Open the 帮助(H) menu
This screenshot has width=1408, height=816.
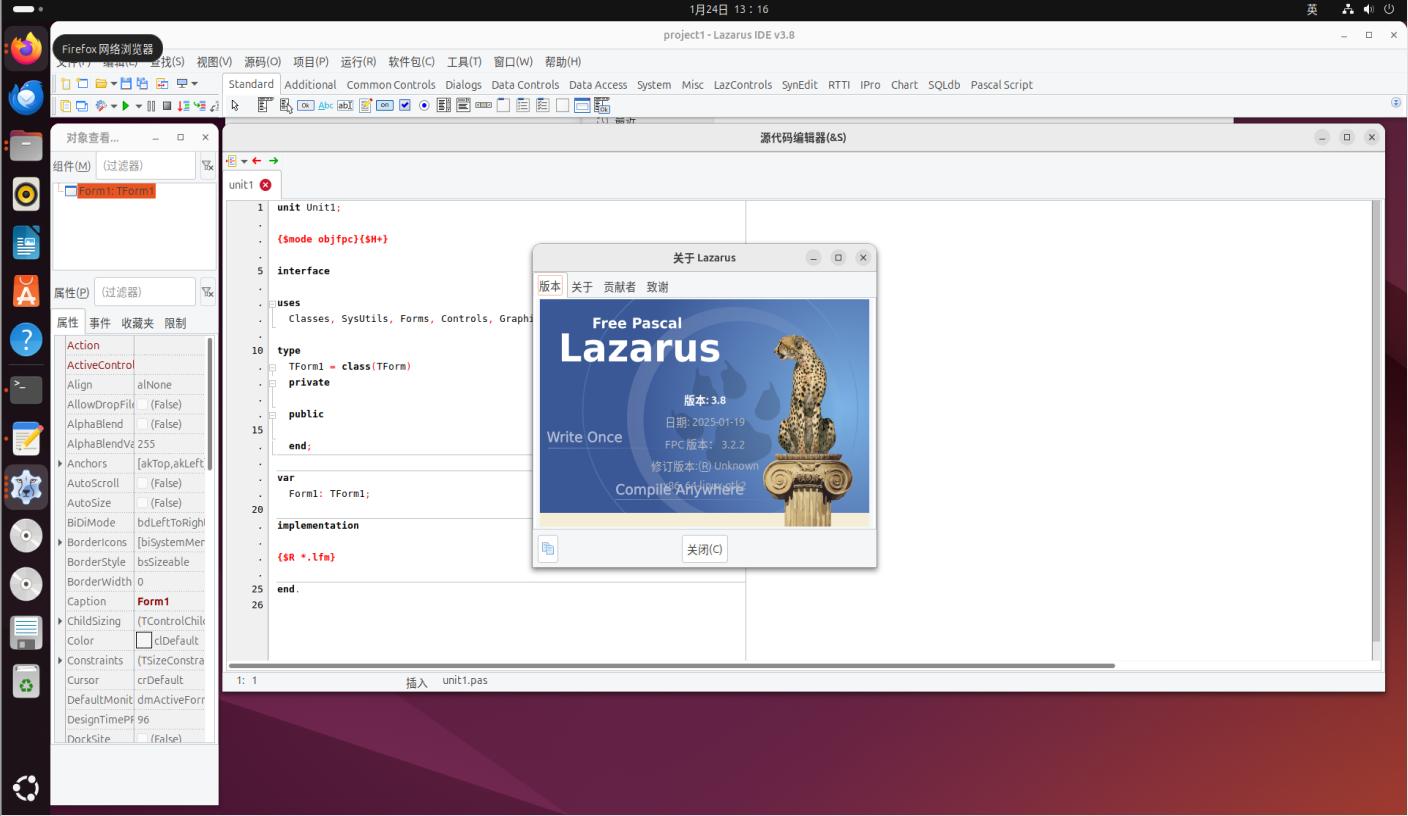click(563, 62)
